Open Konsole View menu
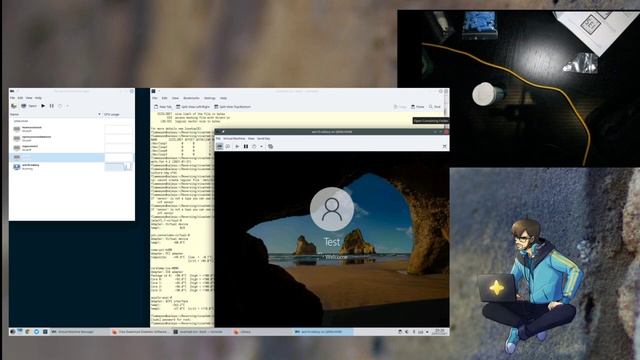This screenshot has width=640, height=360. (x=175, y=98)
